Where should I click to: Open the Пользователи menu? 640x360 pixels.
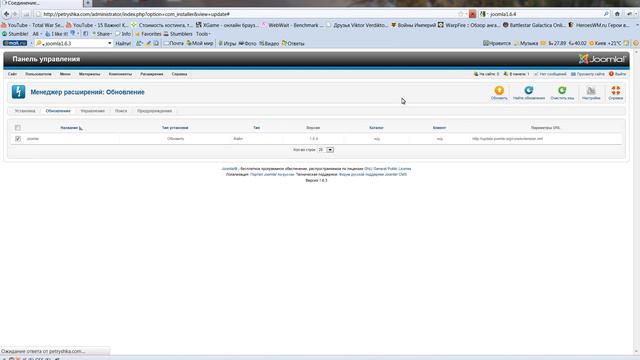38,74
